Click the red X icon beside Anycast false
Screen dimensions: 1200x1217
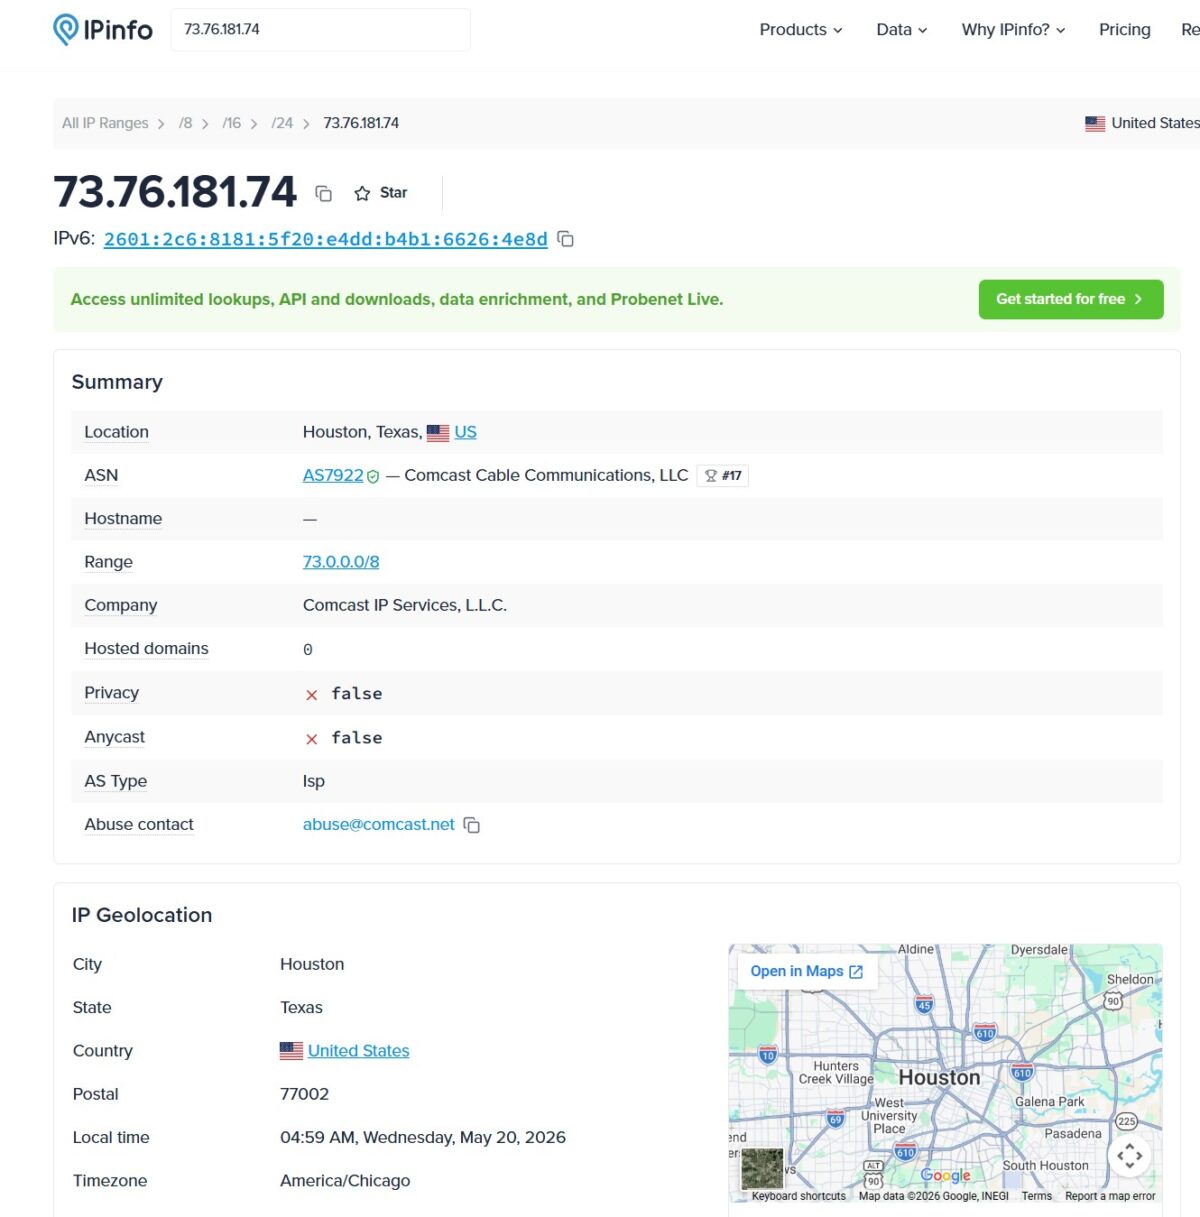coord(311,739)
